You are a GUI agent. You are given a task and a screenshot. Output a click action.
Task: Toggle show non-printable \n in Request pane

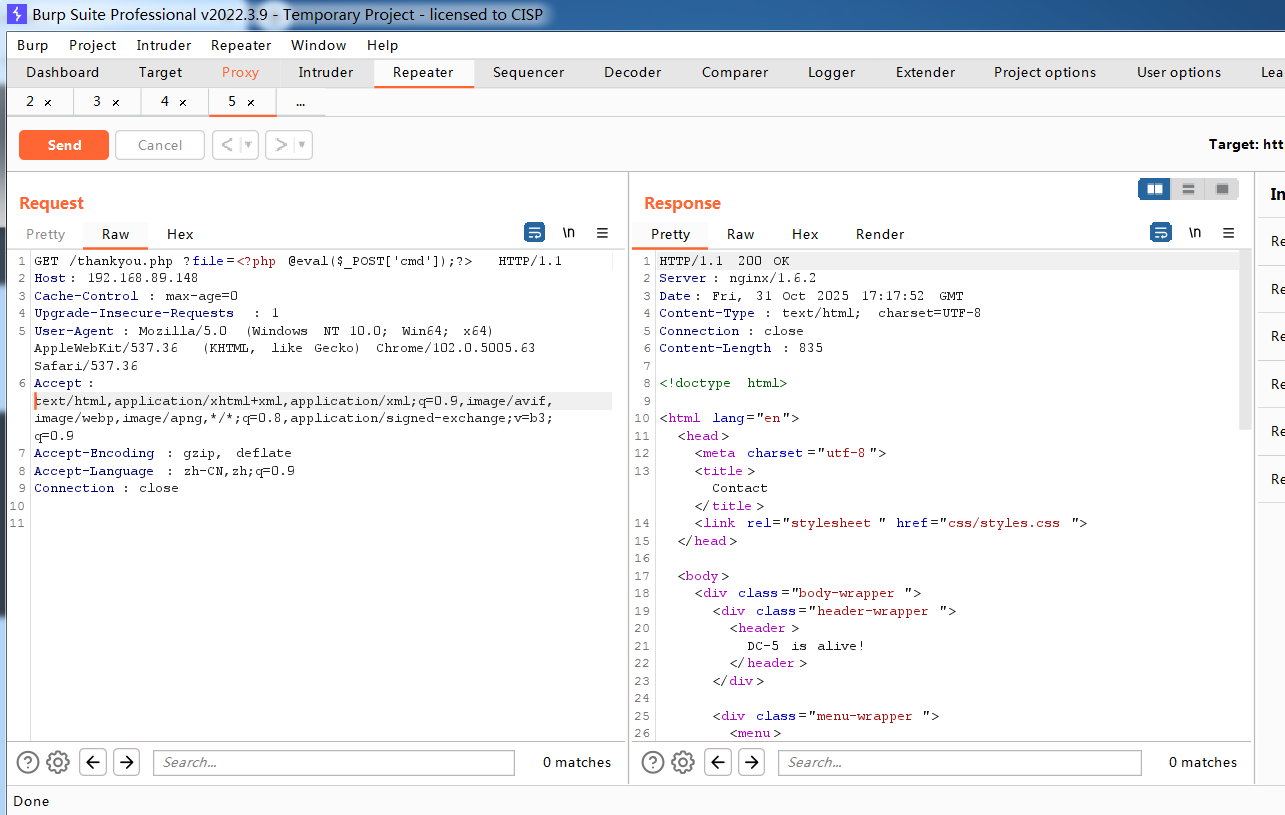569,232
